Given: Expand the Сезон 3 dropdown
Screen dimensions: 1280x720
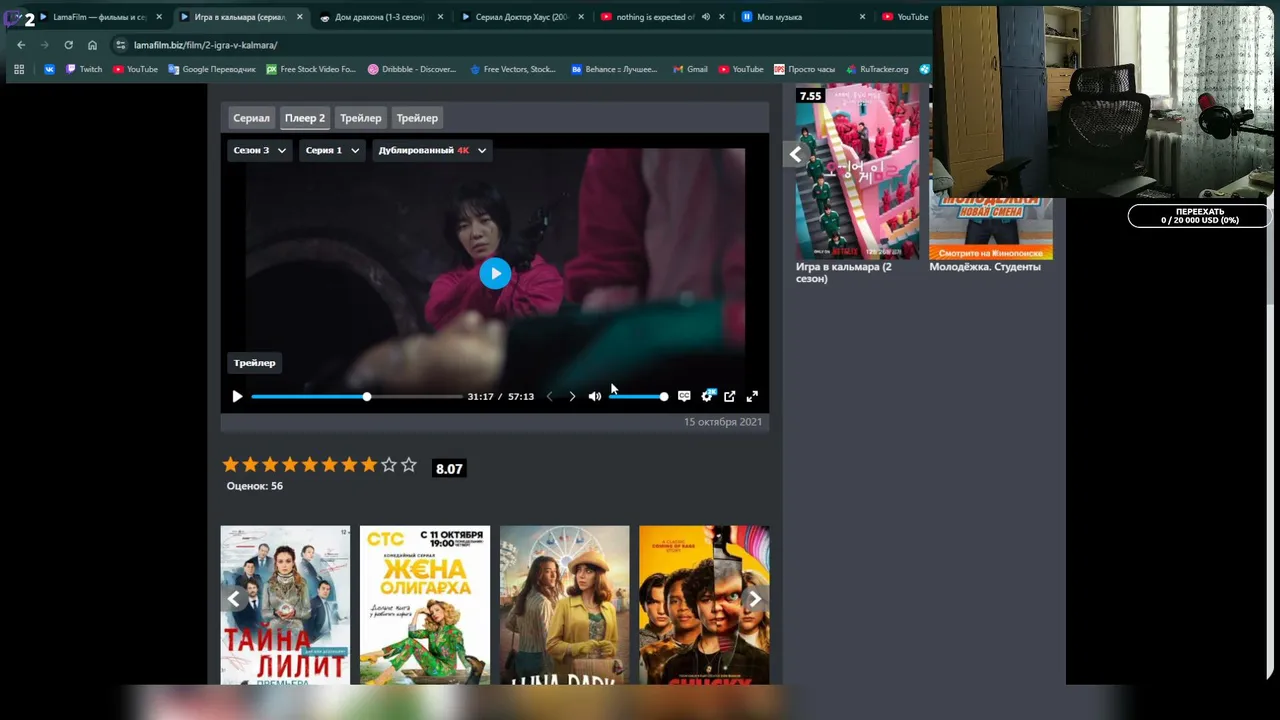Looking at the screenshot, I should click(x=259, y=150).
